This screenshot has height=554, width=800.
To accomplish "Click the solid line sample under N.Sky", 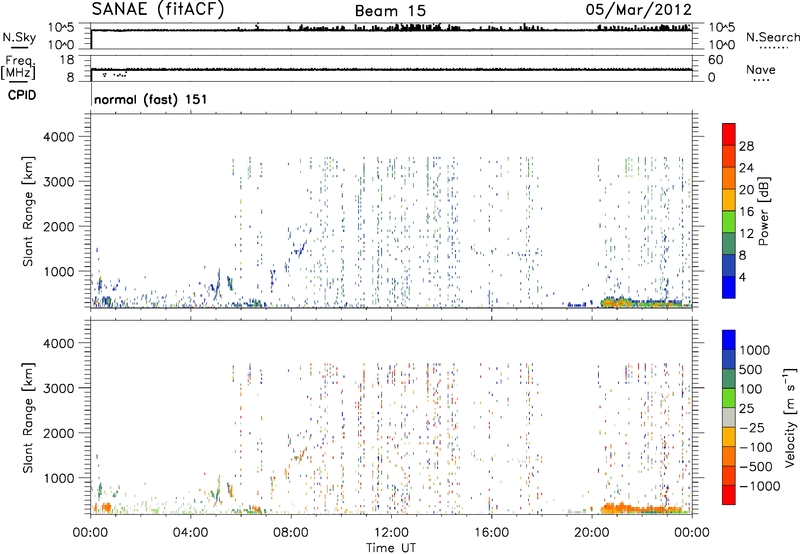I will click(x=19, y=47).
